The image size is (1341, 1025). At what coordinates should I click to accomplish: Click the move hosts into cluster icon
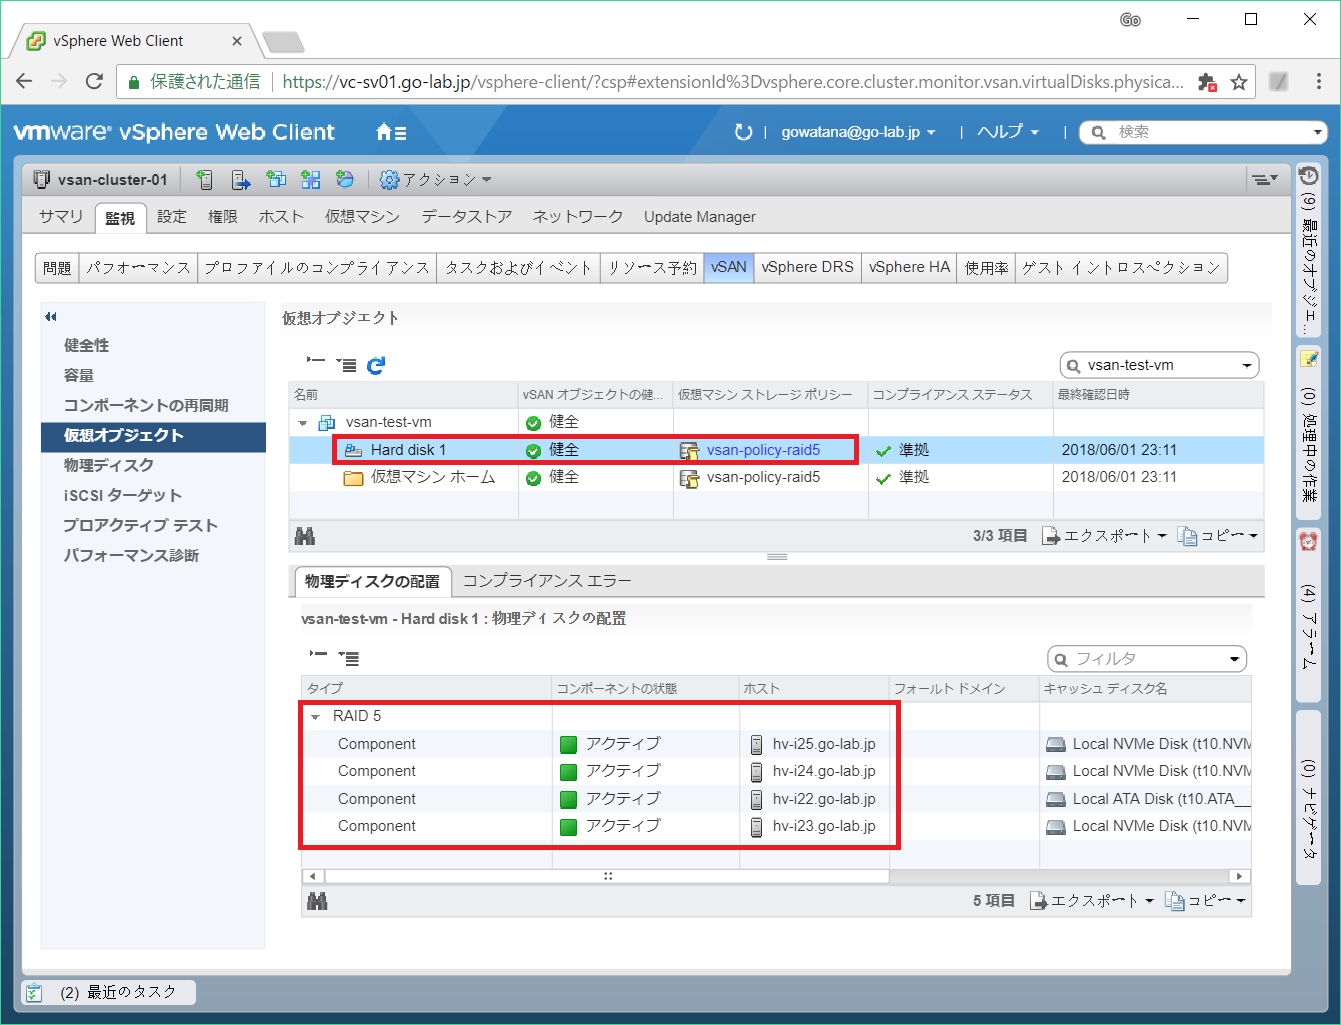(241, 180)
